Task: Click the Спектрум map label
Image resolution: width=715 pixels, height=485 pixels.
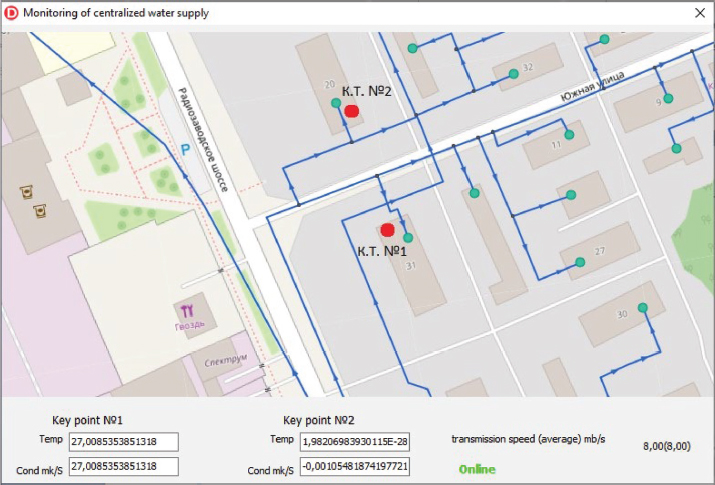Action: (x=225, y=358)
